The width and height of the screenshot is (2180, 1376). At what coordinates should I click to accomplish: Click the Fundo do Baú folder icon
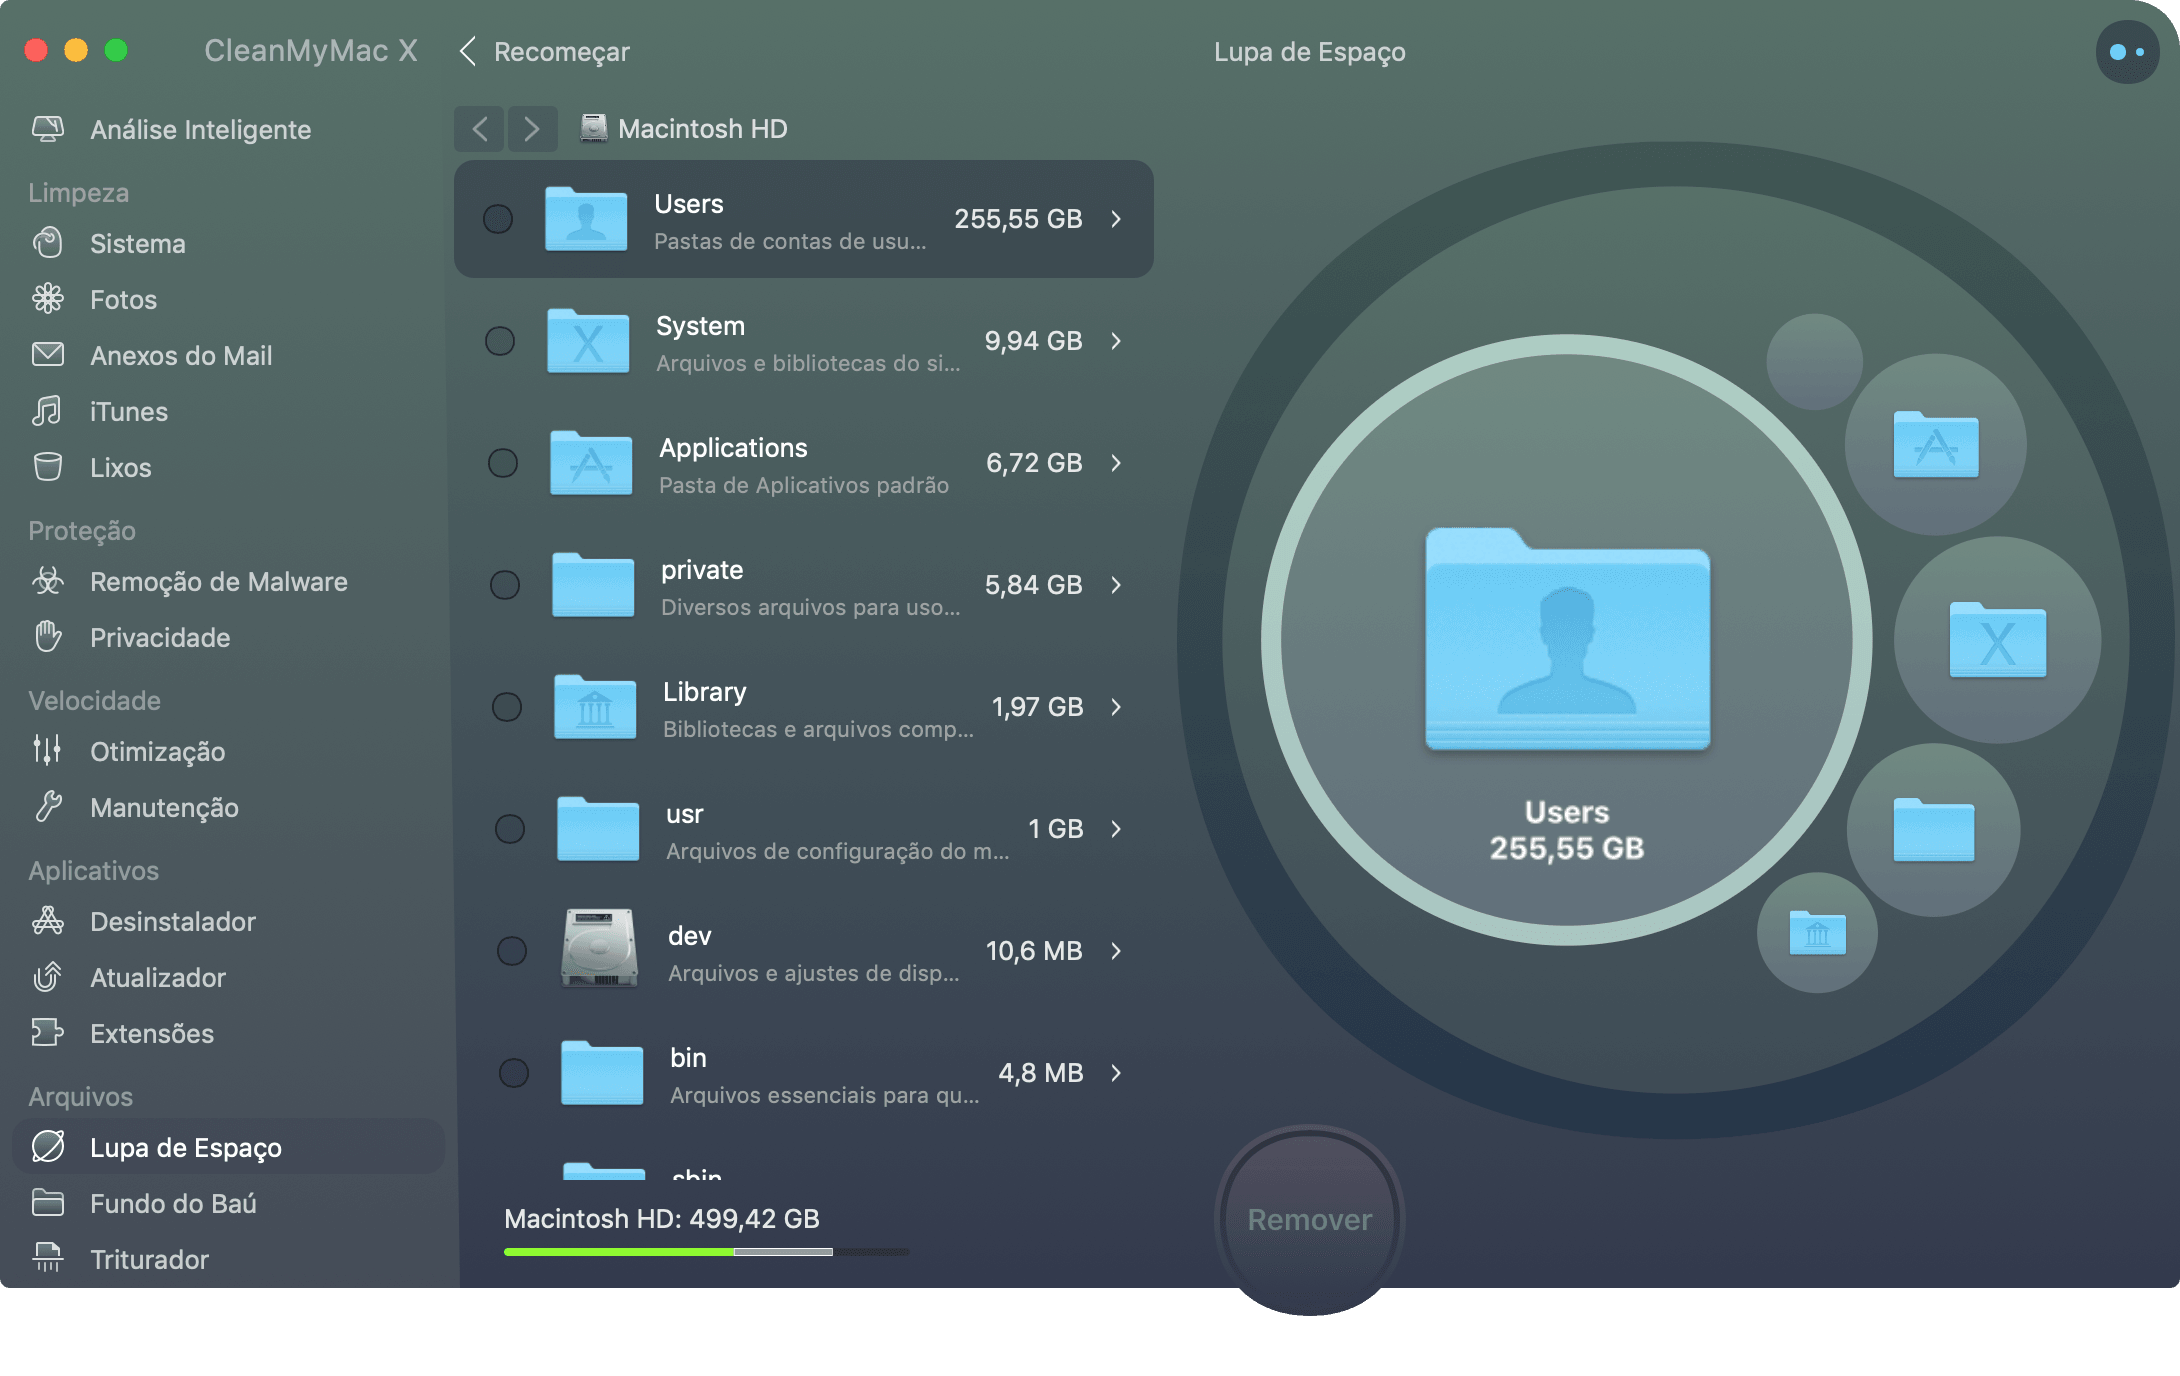point(48,1203)
